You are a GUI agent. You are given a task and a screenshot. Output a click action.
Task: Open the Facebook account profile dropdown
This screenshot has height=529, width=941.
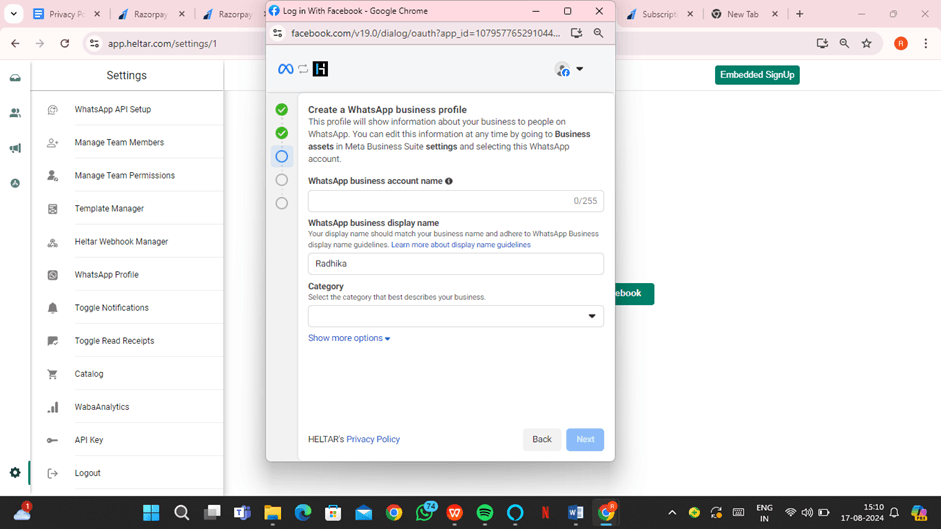(569, 69)
